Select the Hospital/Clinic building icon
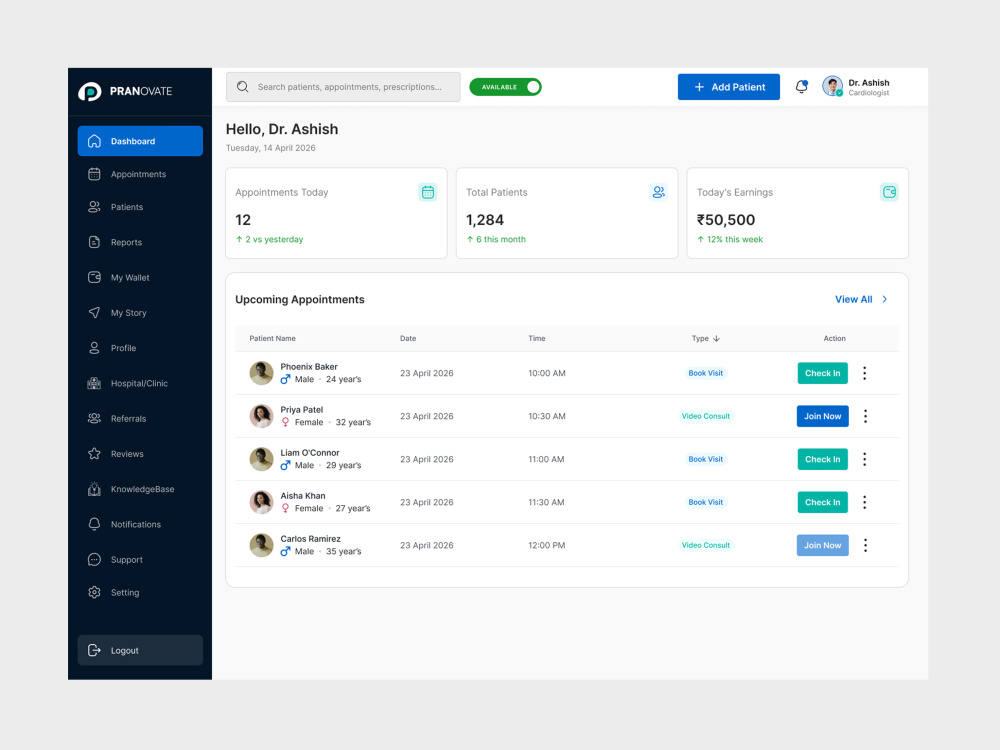Viewport: 1000px width, 750px height. click(x=94, y=383)
